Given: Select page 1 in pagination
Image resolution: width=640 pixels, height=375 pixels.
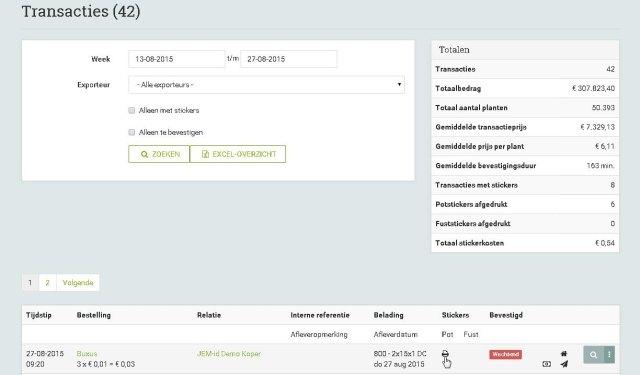Looking at the screenshot, I should (x=30, y=282).
